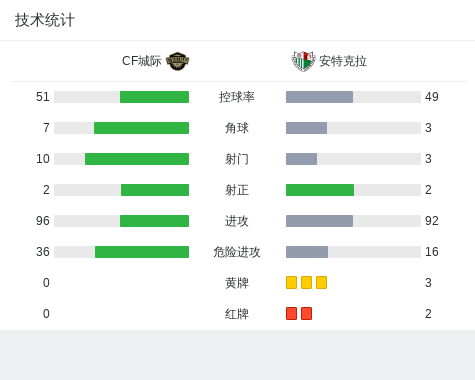
Task: Click the third yellow card icon
Action: pos(321,282)
